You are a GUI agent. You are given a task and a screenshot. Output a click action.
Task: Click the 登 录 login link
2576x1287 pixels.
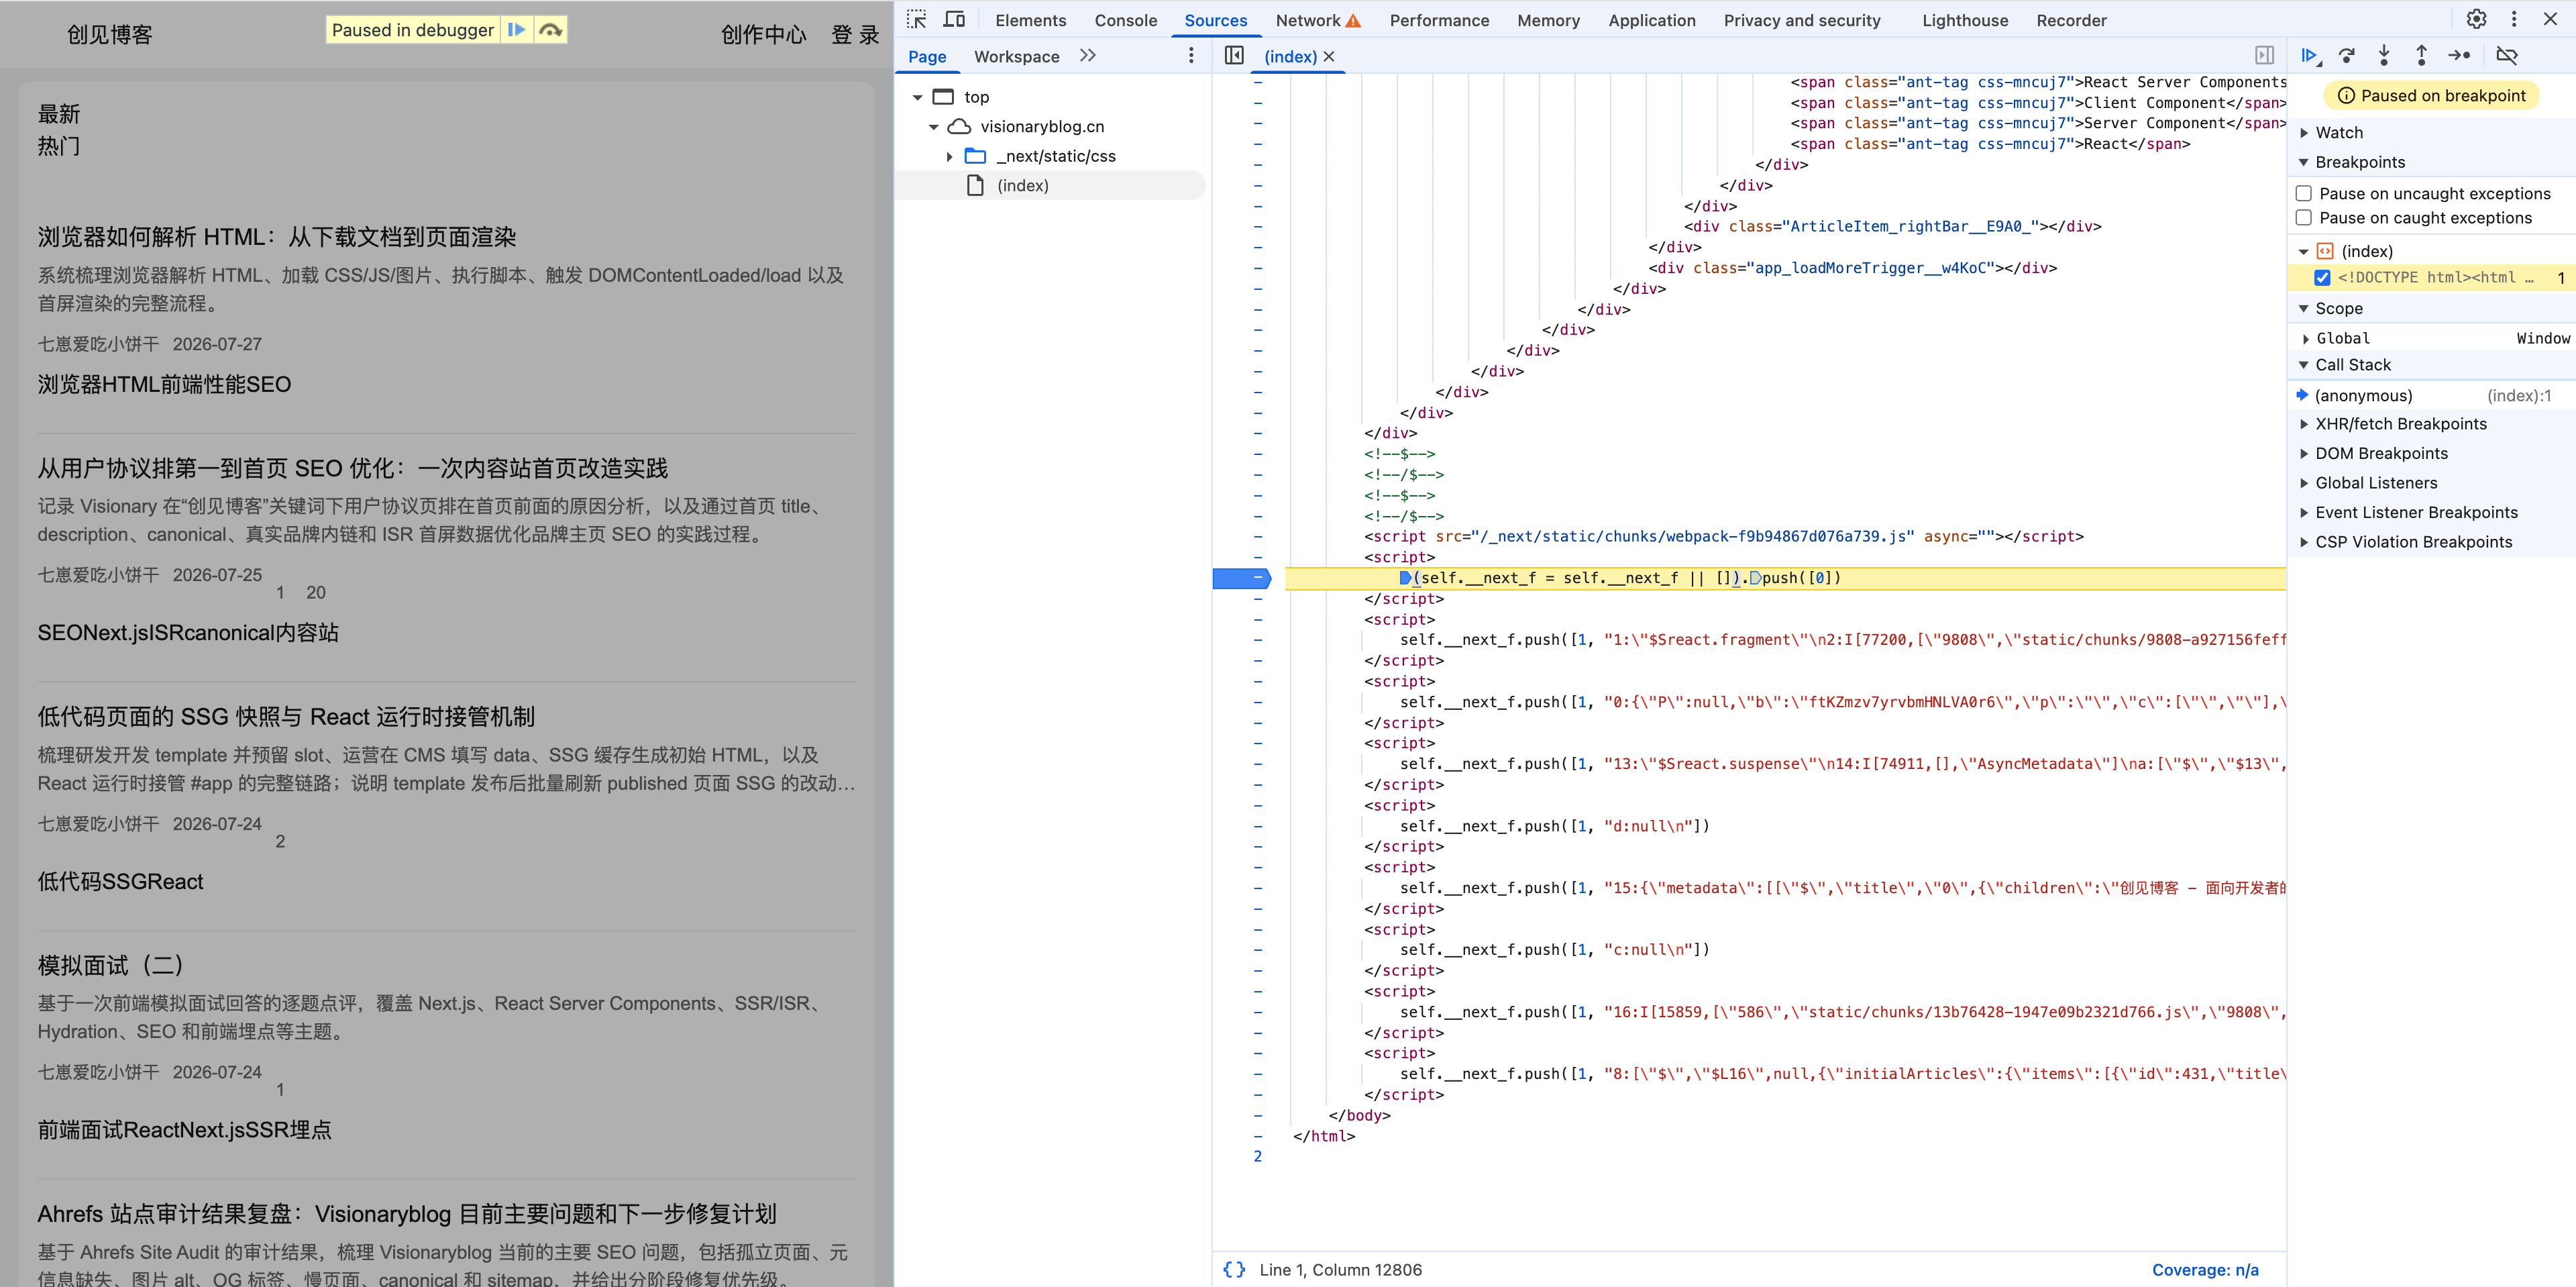[855, 35]
